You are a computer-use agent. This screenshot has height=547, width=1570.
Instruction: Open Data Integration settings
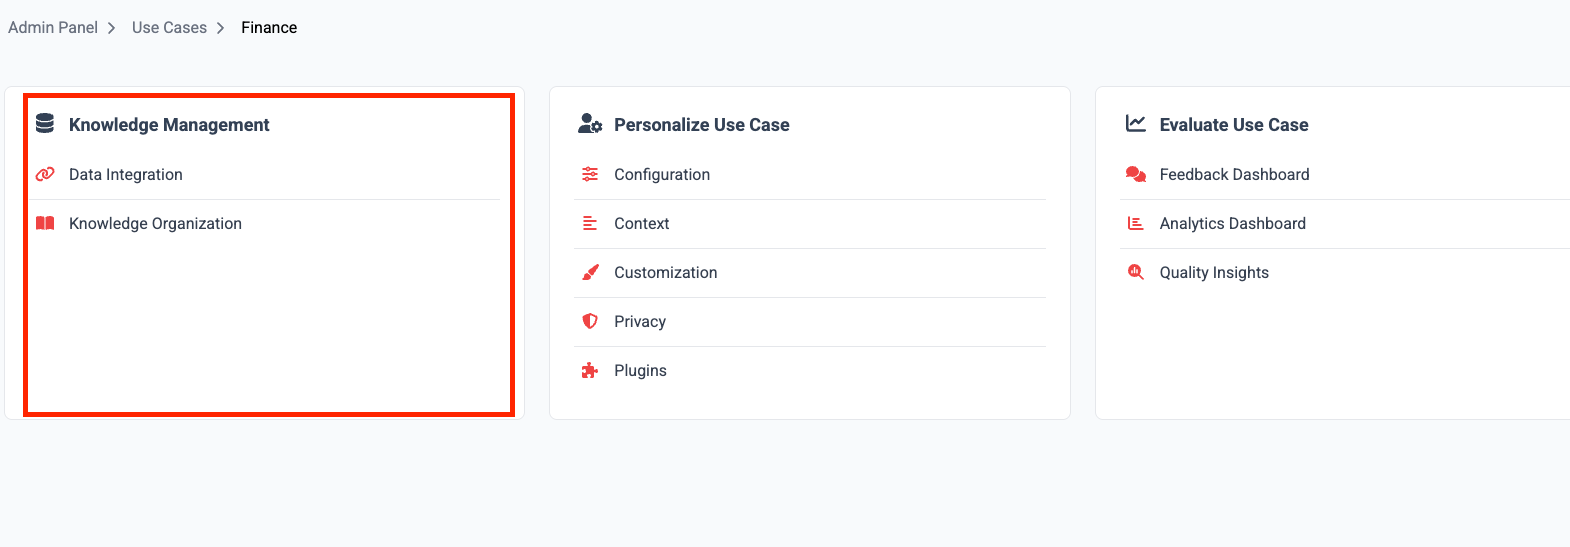coord(126,174)
